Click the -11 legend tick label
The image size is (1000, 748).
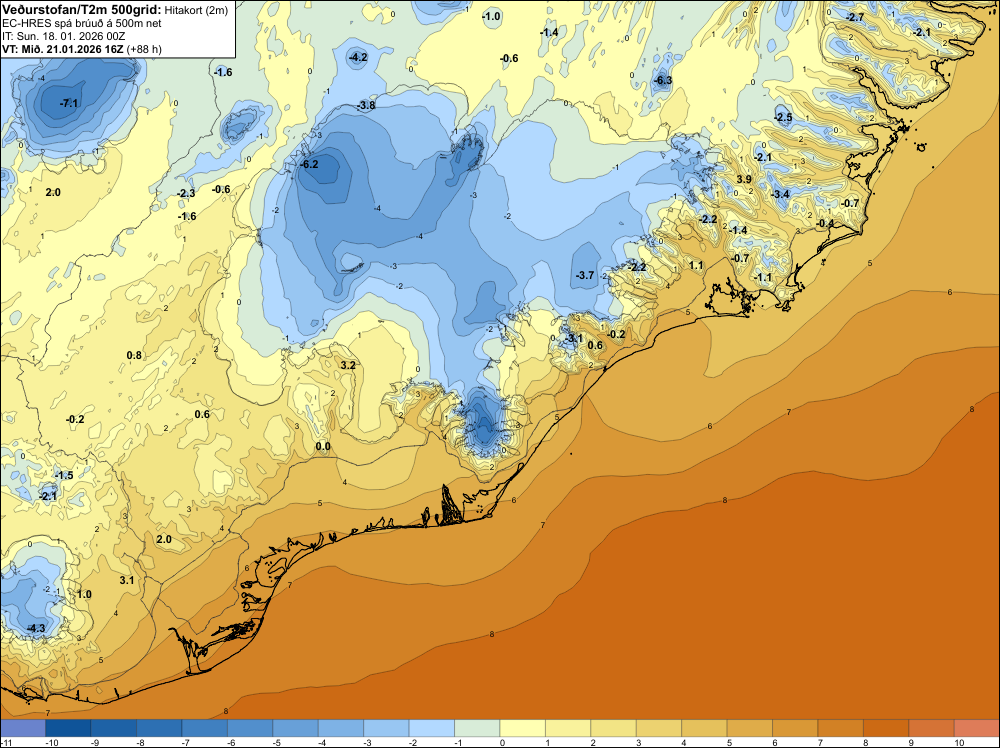(x=6, y=743)
